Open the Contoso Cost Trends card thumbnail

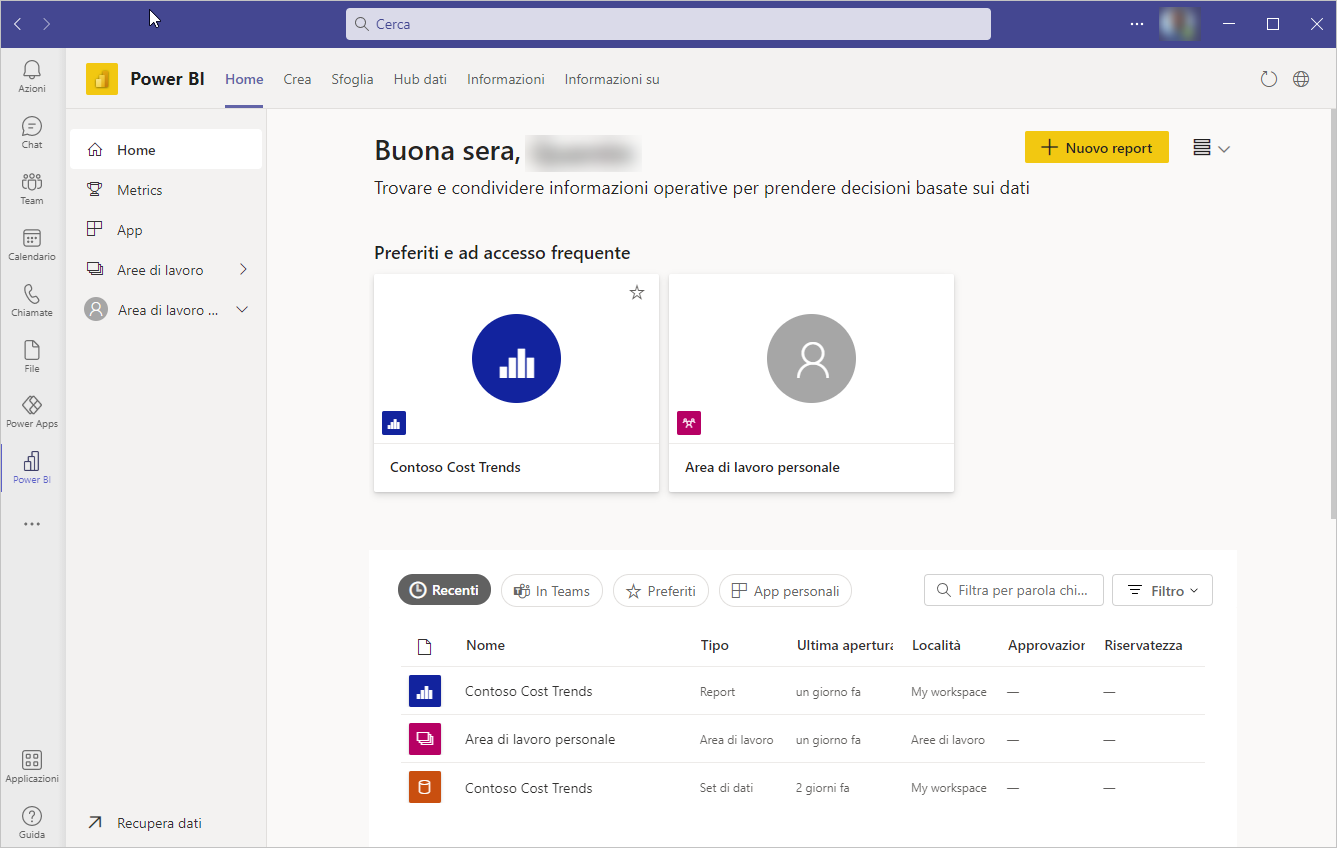click(x=516, y=358)
